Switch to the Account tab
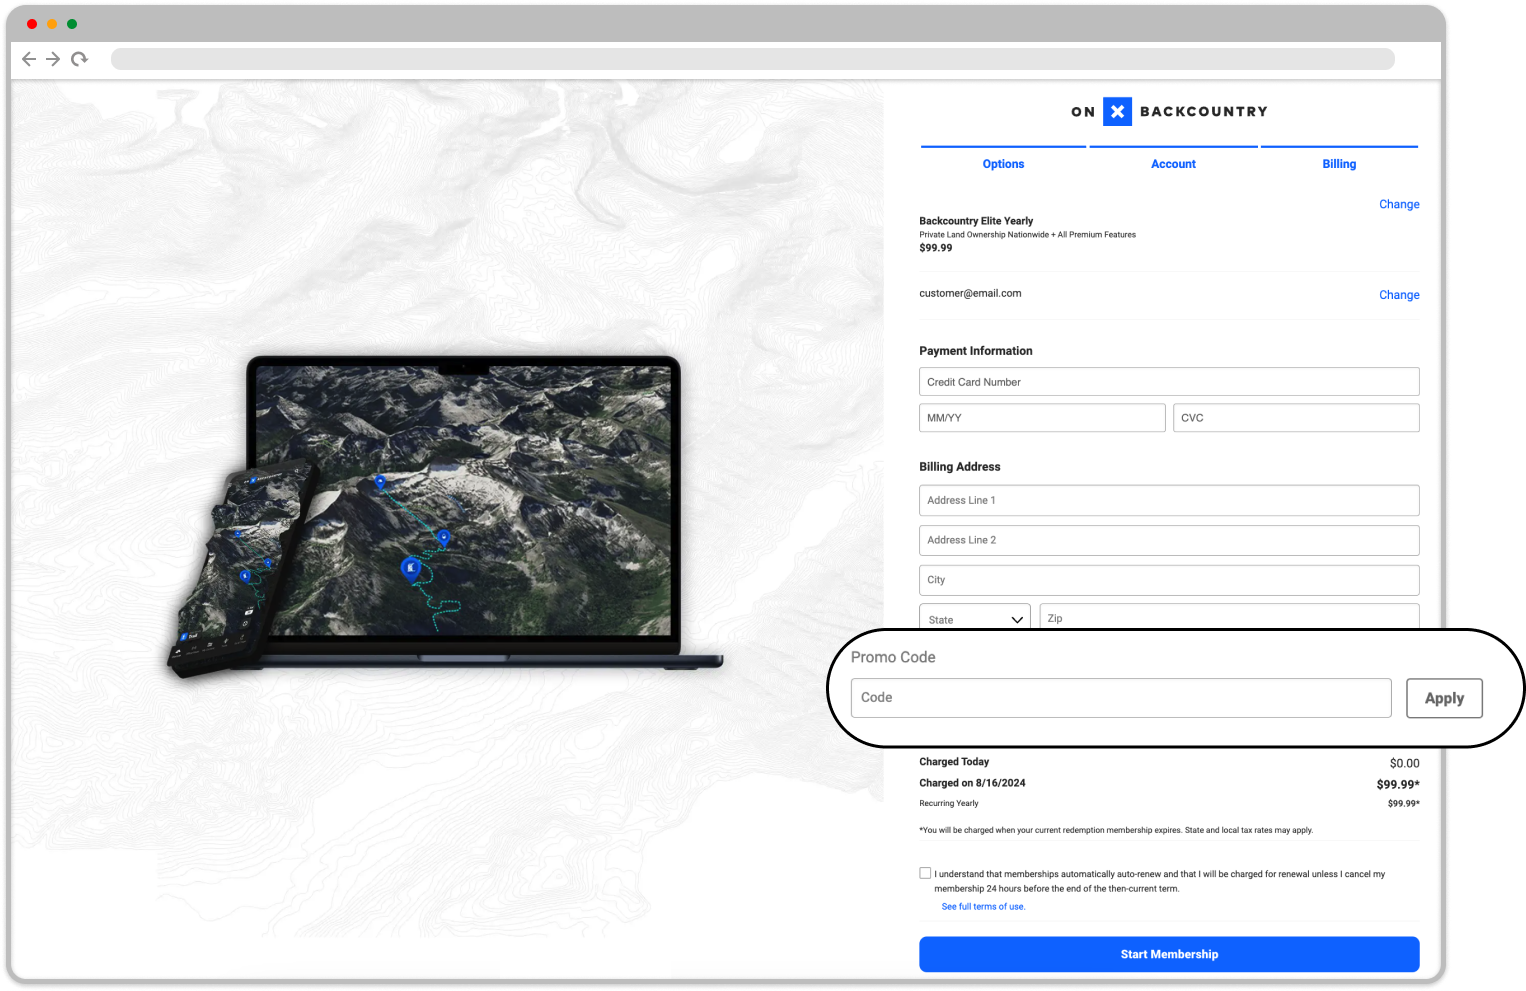Image resolution: width=1526 pixels, height=991 pixels. pos(1173,164)
